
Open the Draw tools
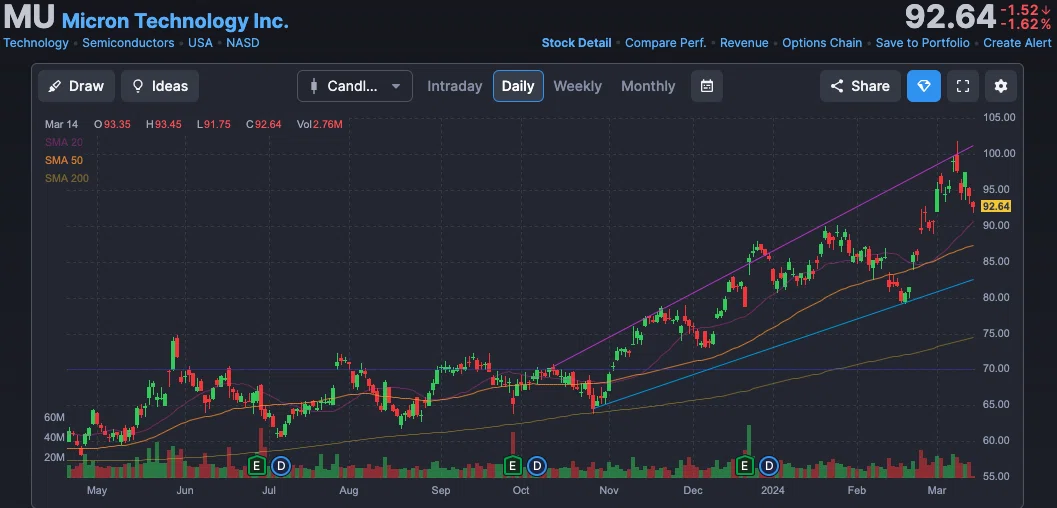click(76, 86)
